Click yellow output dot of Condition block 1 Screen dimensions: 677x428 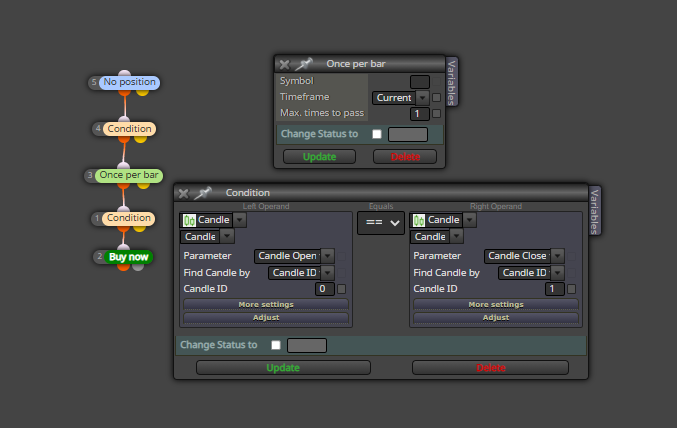coord(139,228)
